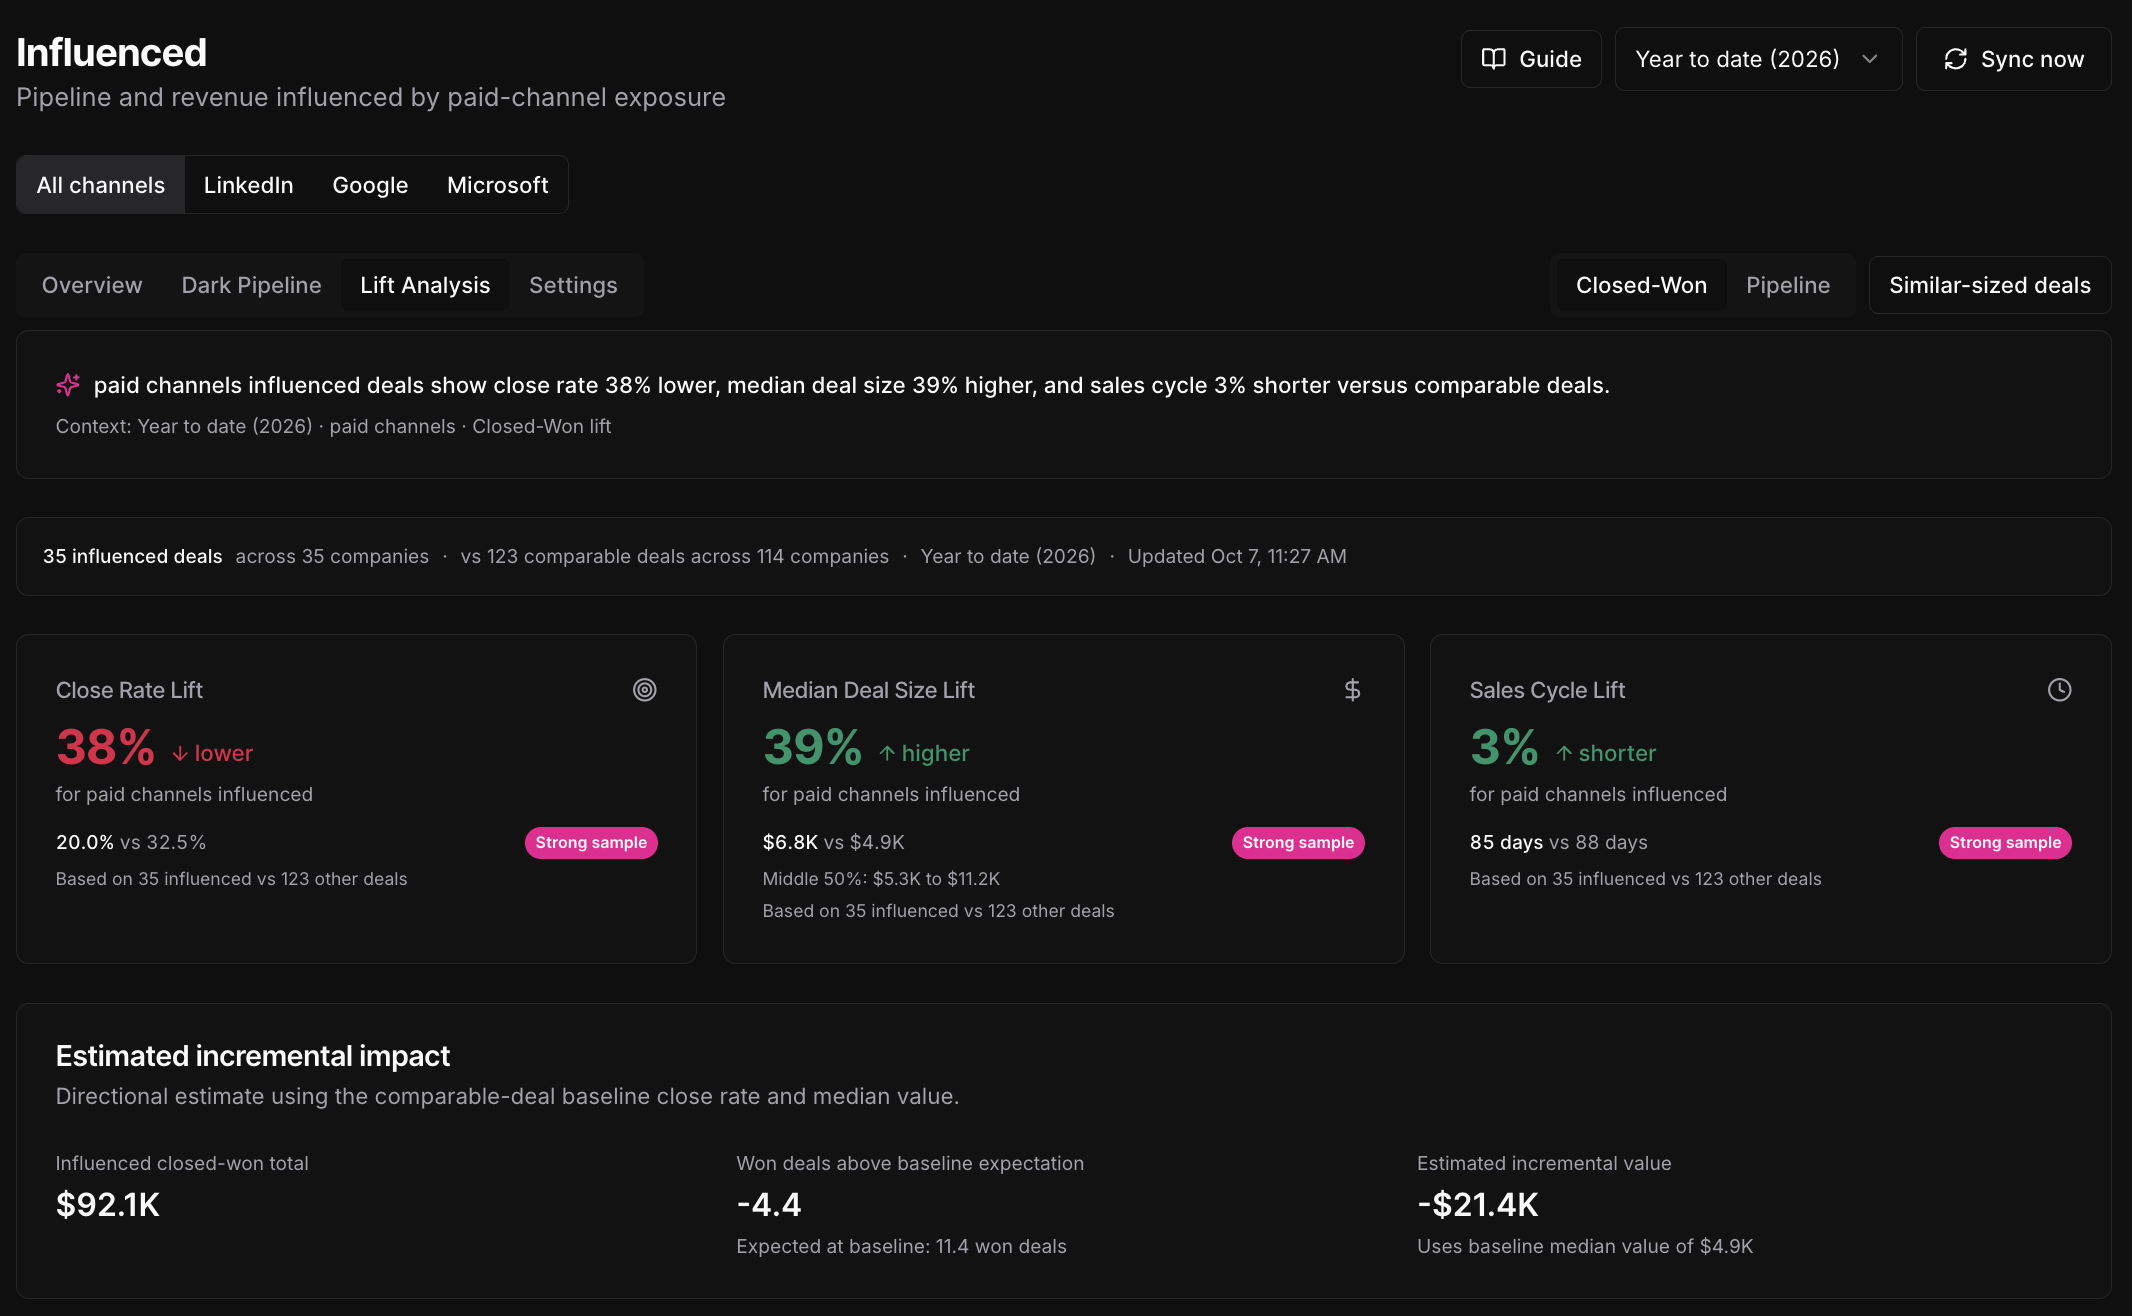
Task: Click the 38% close rate value
Action: coord(105,748)
